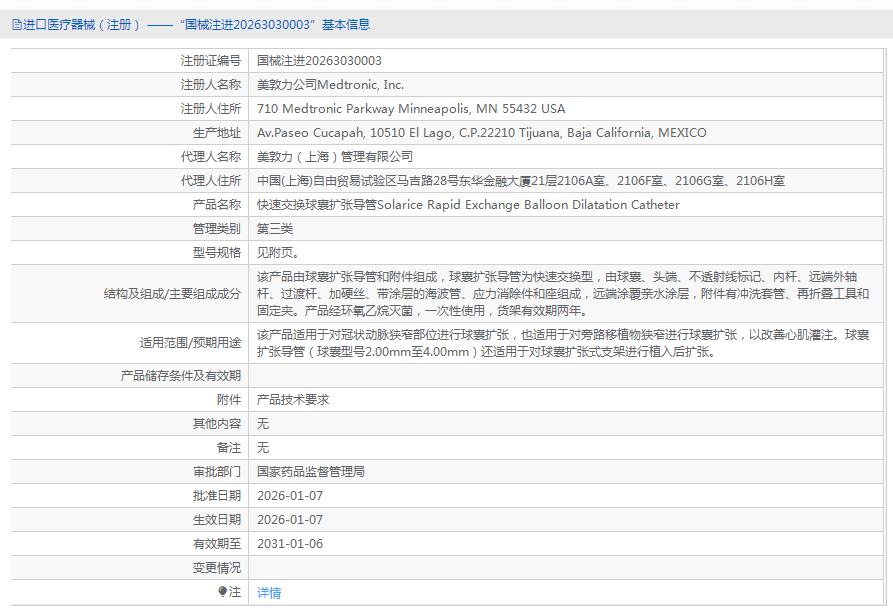Select address 710 Medtronic Parkway Minneapolis
Image resolution: width=893 pixels, height=612 pixels.
tap(411, 109)
